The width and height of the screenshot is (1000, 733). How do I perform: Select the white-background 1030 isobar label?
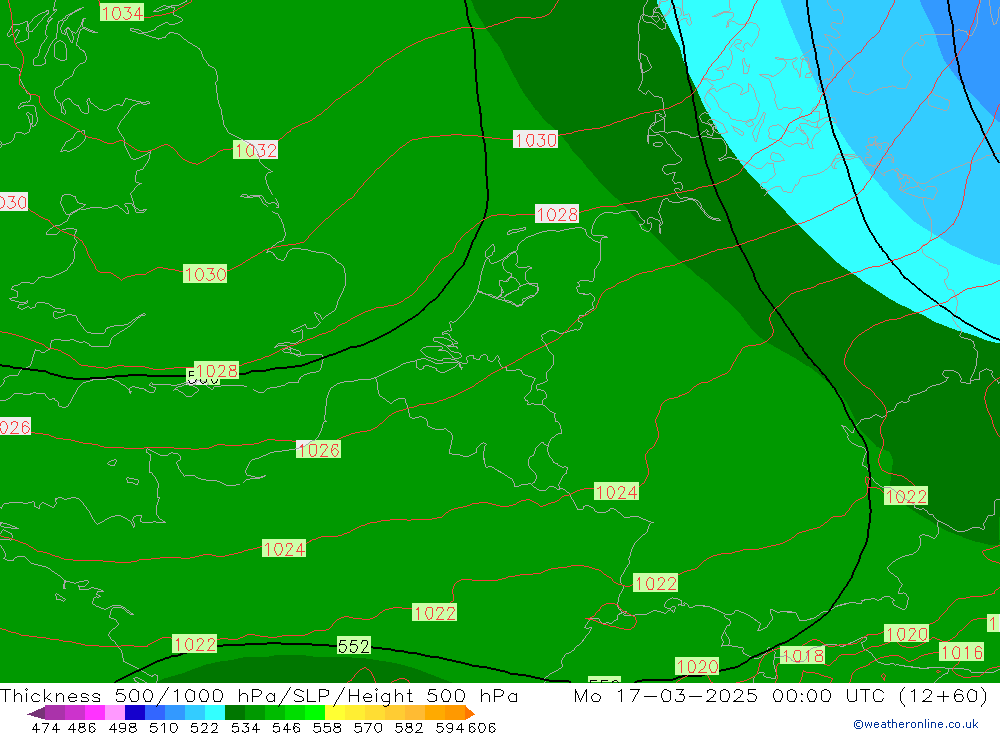[x=536, y=140]
